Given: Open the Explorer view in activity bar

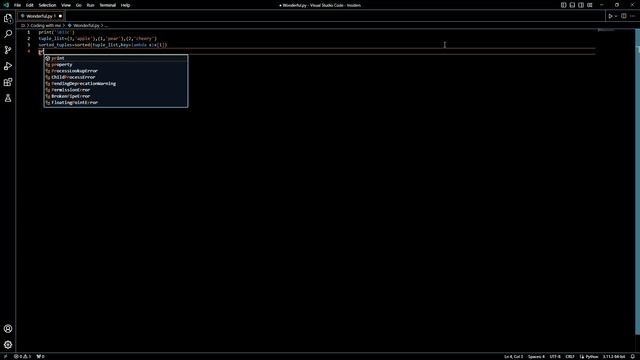Looking at the screenshot, I should [x=8, y=18].
